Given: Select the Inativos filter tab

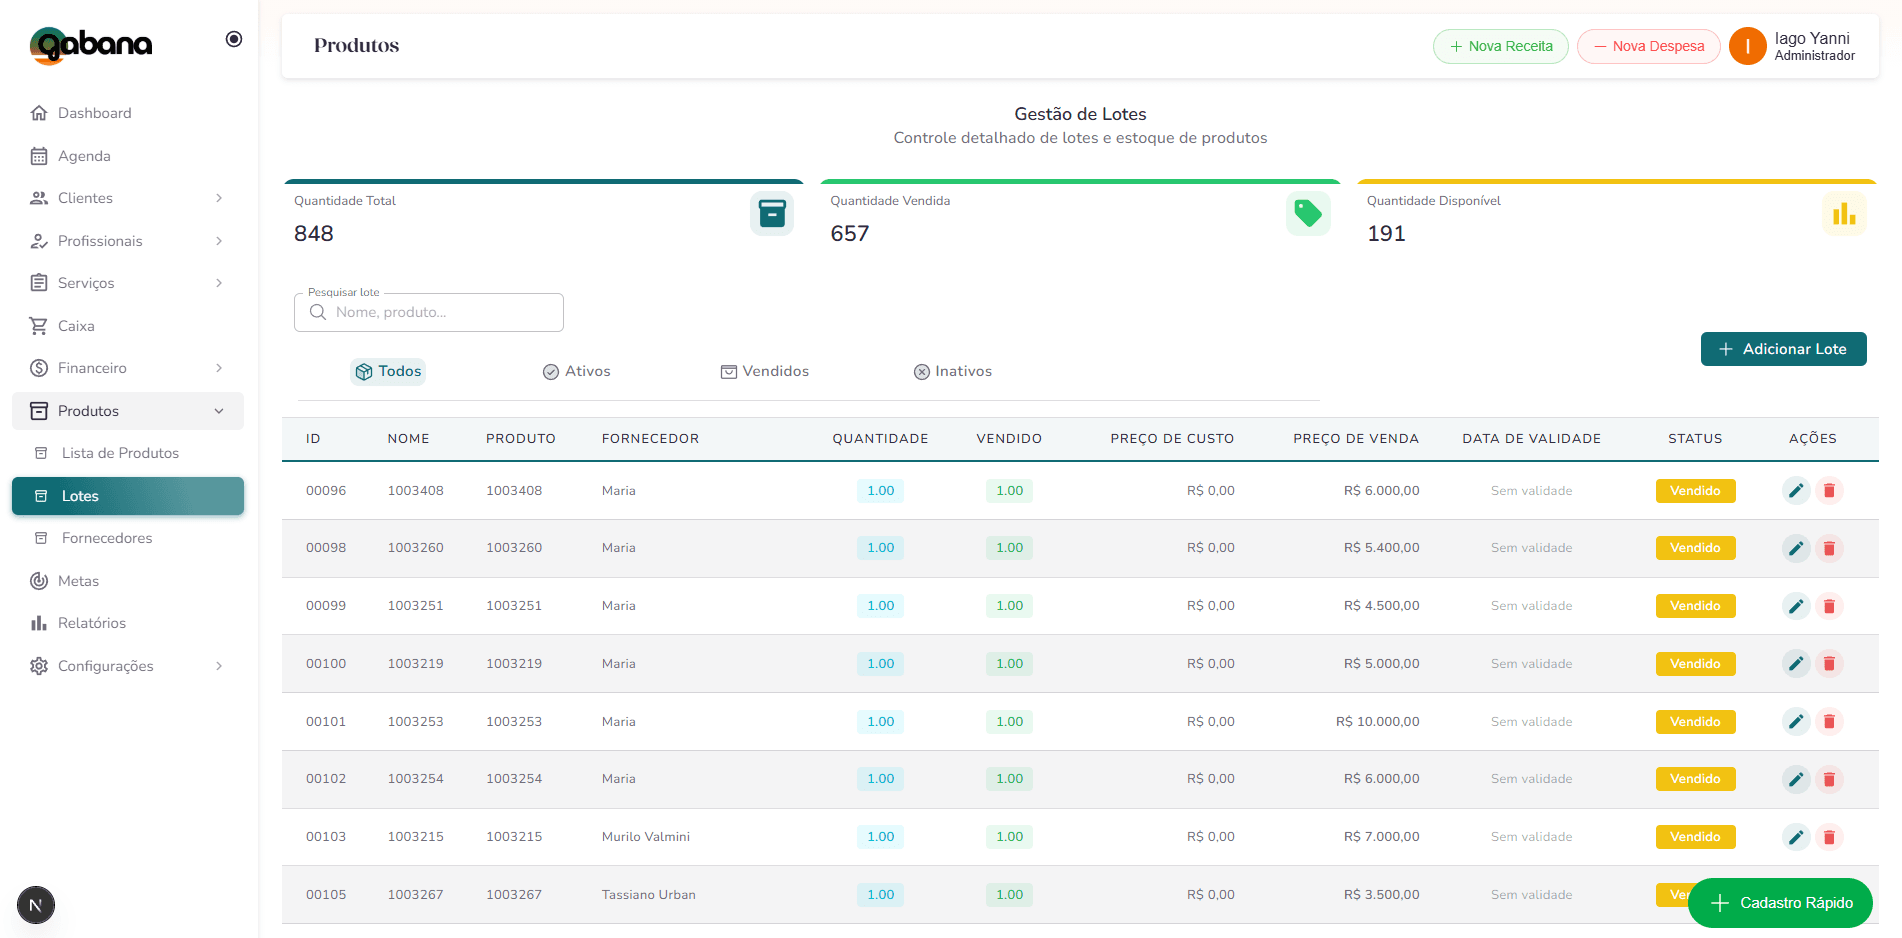Looking at the screenshot, I should pyautogui.click(x=953, y=371).
